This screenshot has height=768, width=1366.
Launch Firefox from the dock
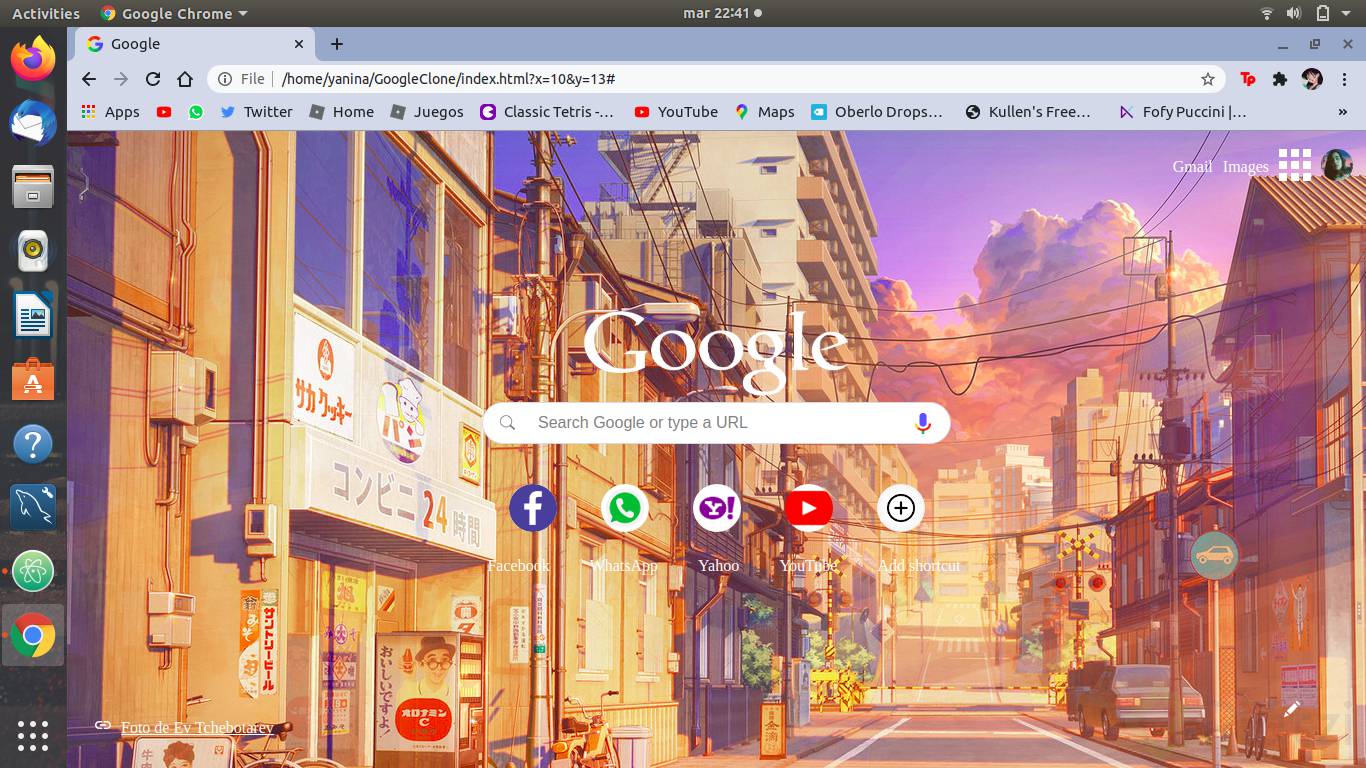(x=33, y=60)
